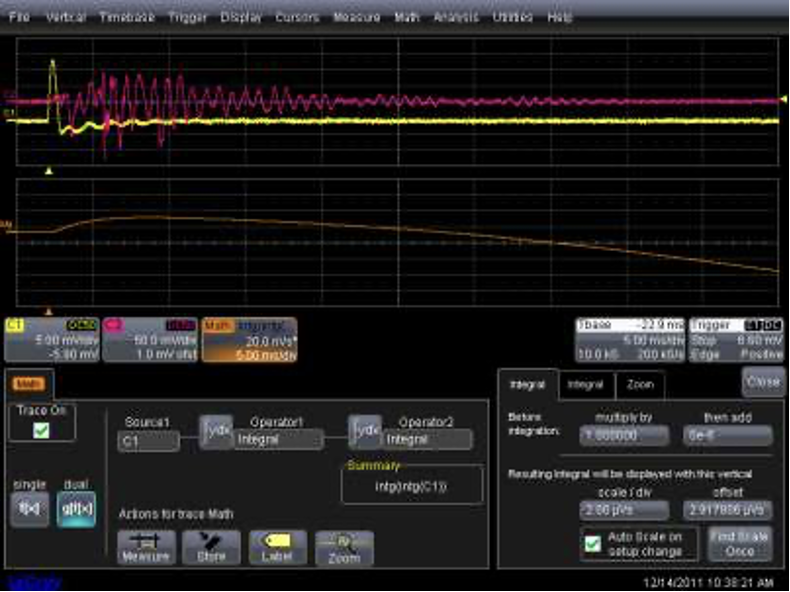
Task: Click the Zoom action icon
Action: [343, 548]
